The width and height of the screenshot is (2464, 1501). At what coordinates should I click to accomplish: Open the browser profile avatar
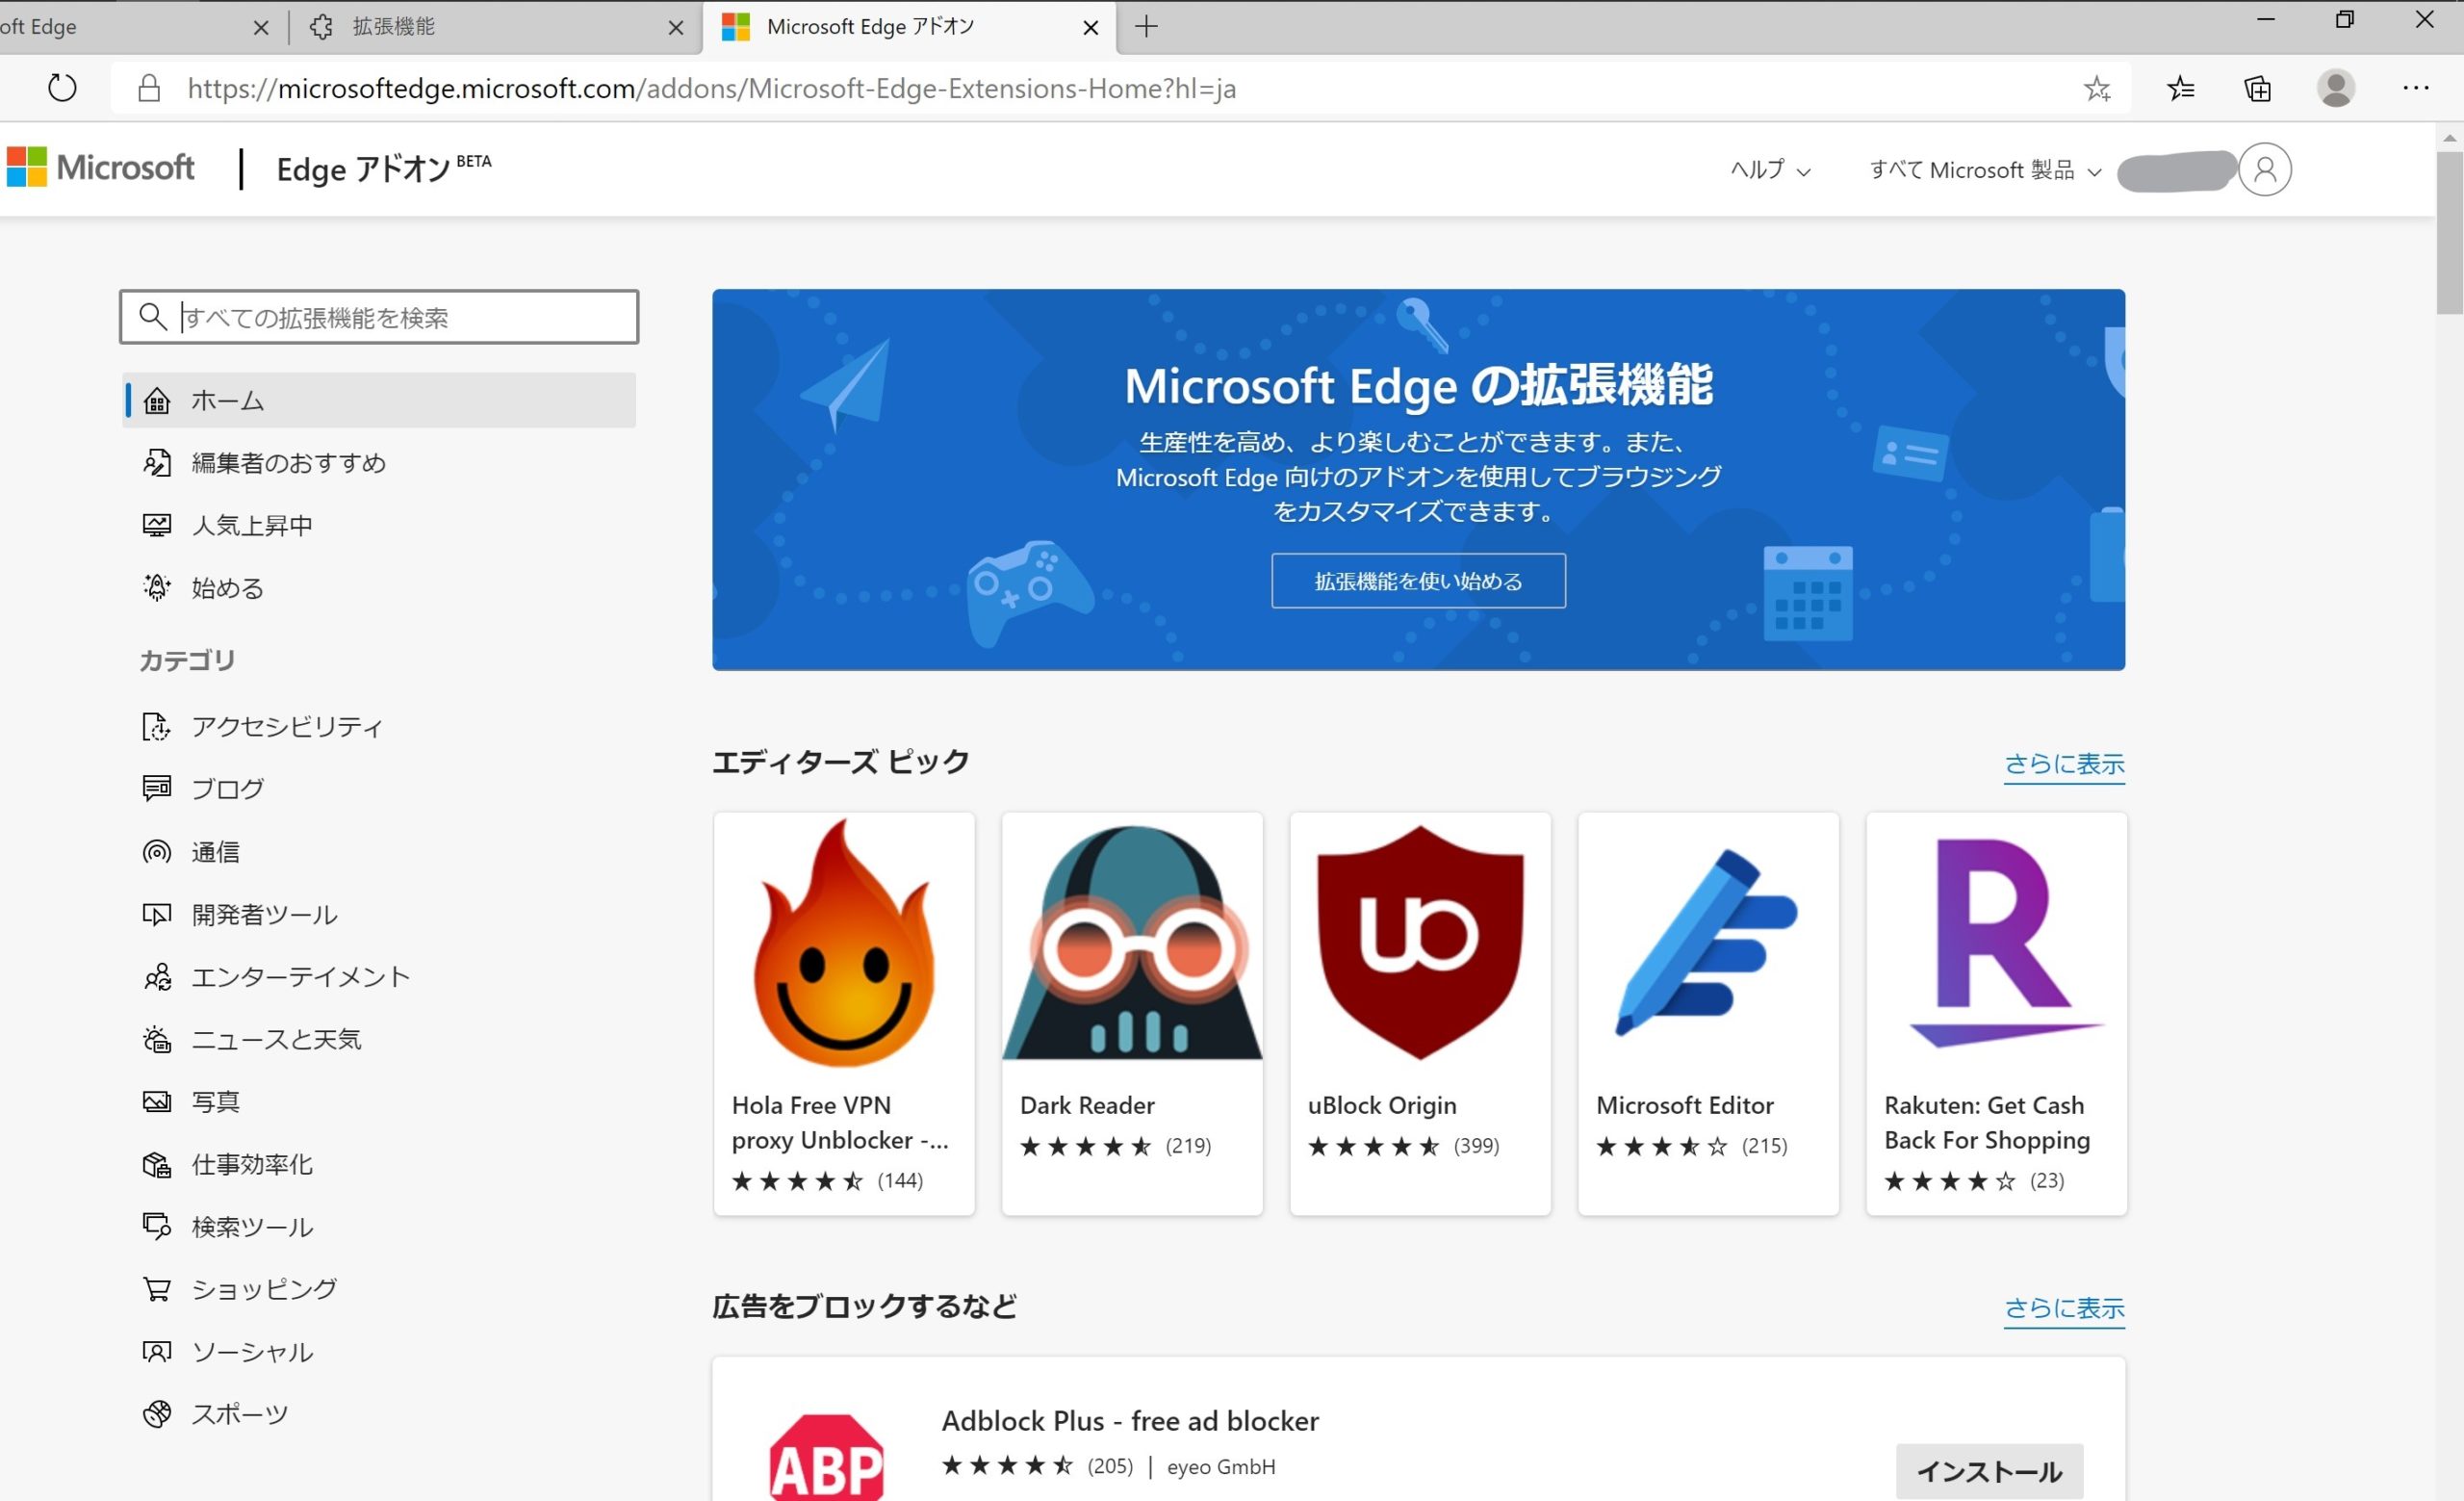[x=2335, y=88]
